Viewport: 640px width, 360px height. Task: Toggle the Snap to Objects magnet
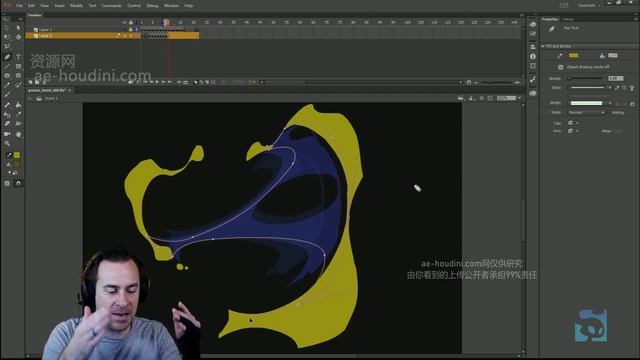[x=18, y=184]
